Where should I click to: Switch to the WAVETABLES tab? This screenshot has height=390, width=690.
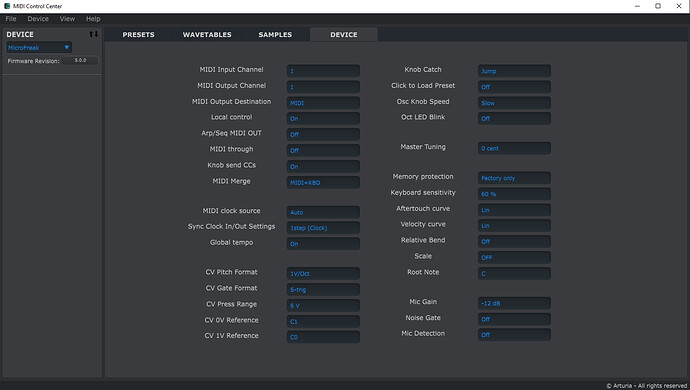[207, 34]
